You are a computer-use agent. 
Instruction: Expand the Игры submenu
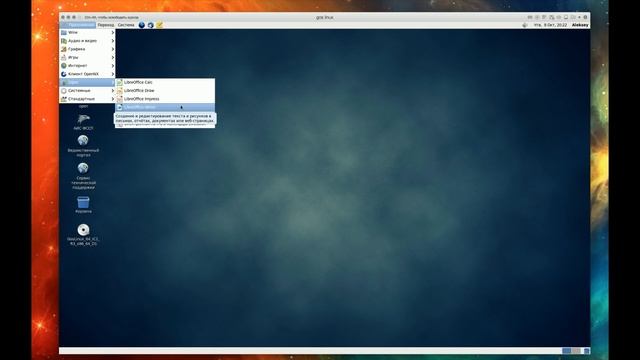87,58
